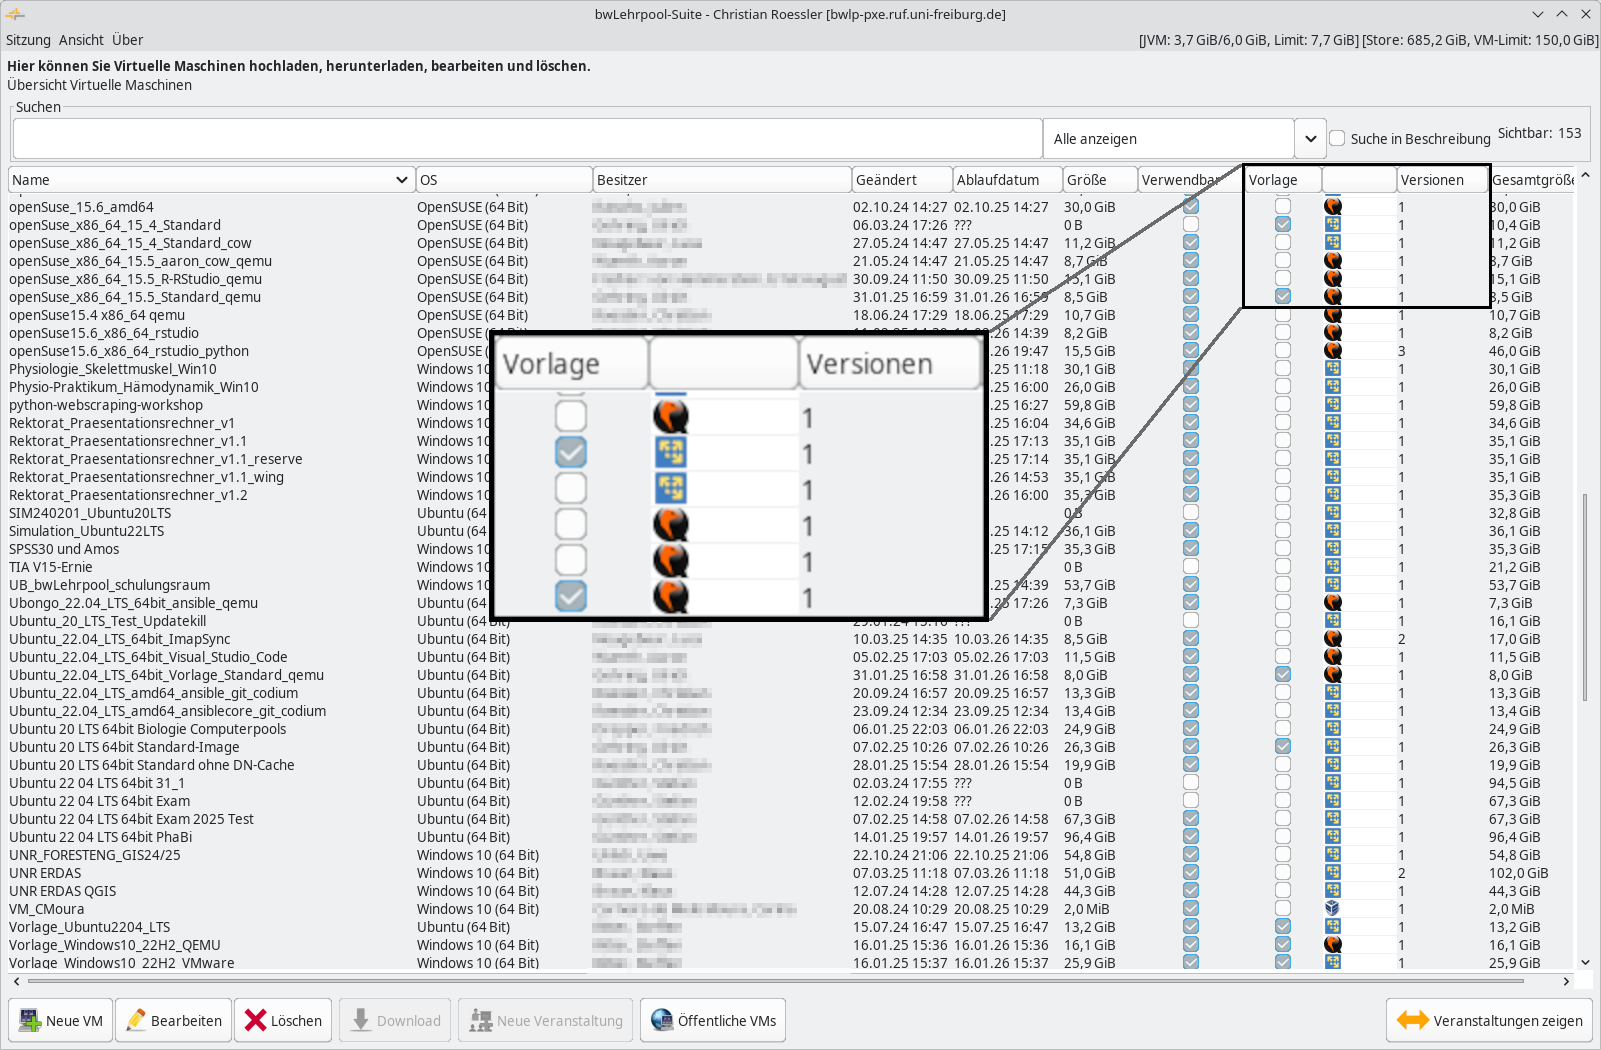Click the bwLehrpool logo in the title bar
Viewport: 1601px width, 1050px height.
coord(16,14)
